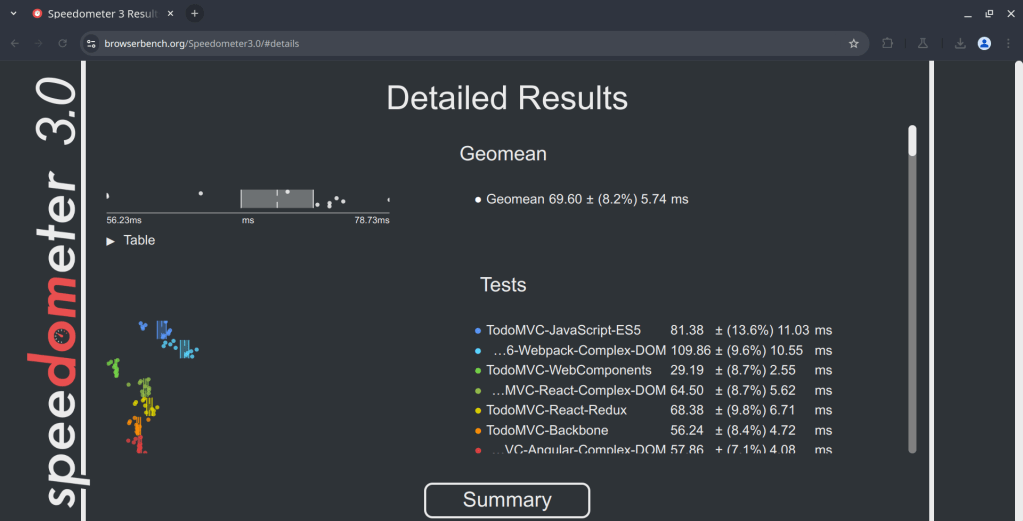Select the Speedometer 3 Results tab
This screenshot has width=1023, height=521.
coord(95,14)
